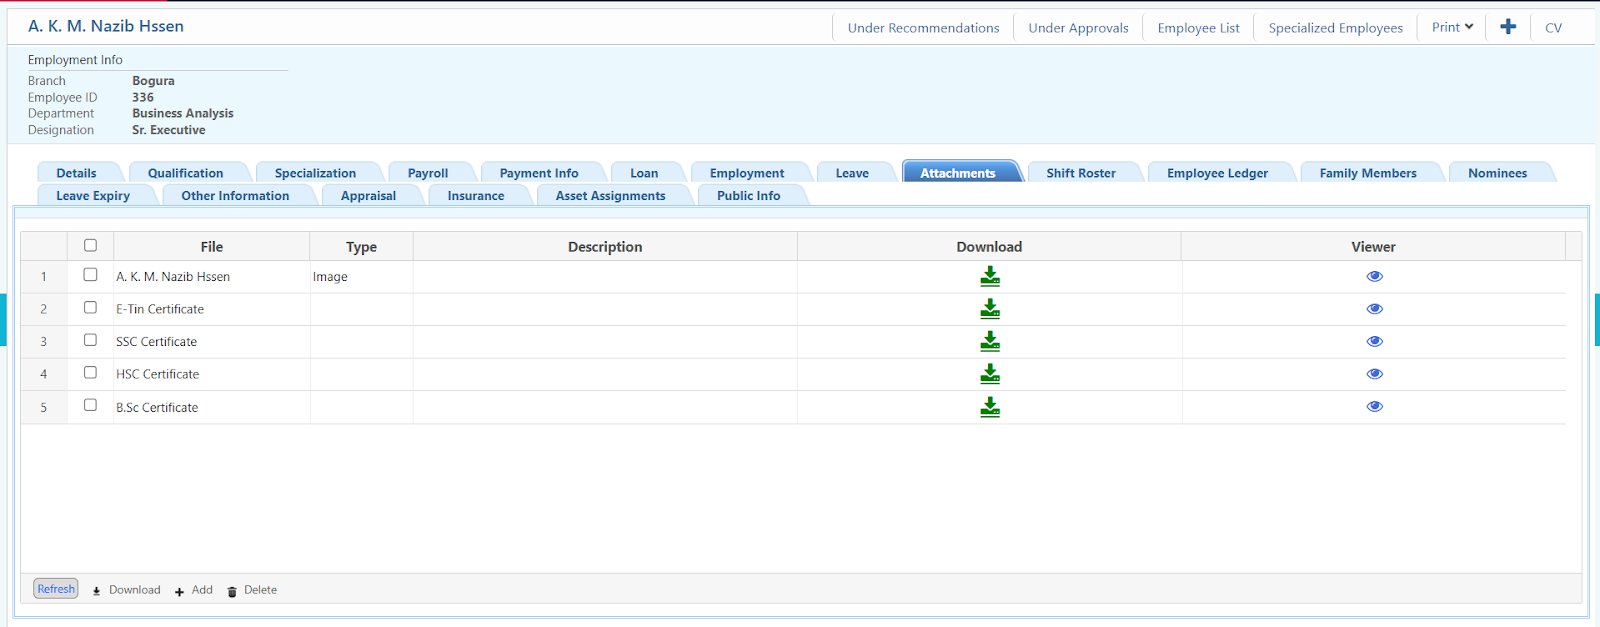Open the Employment tab
The width and height of the screenshot is (1600, 627).
coord(747,173)
